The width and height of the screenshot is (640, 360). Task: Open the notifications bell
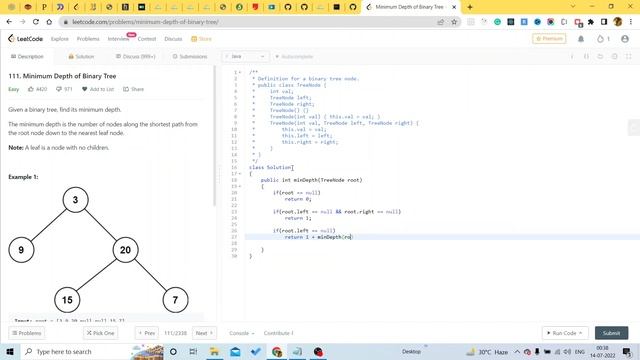tap(581, 39)
